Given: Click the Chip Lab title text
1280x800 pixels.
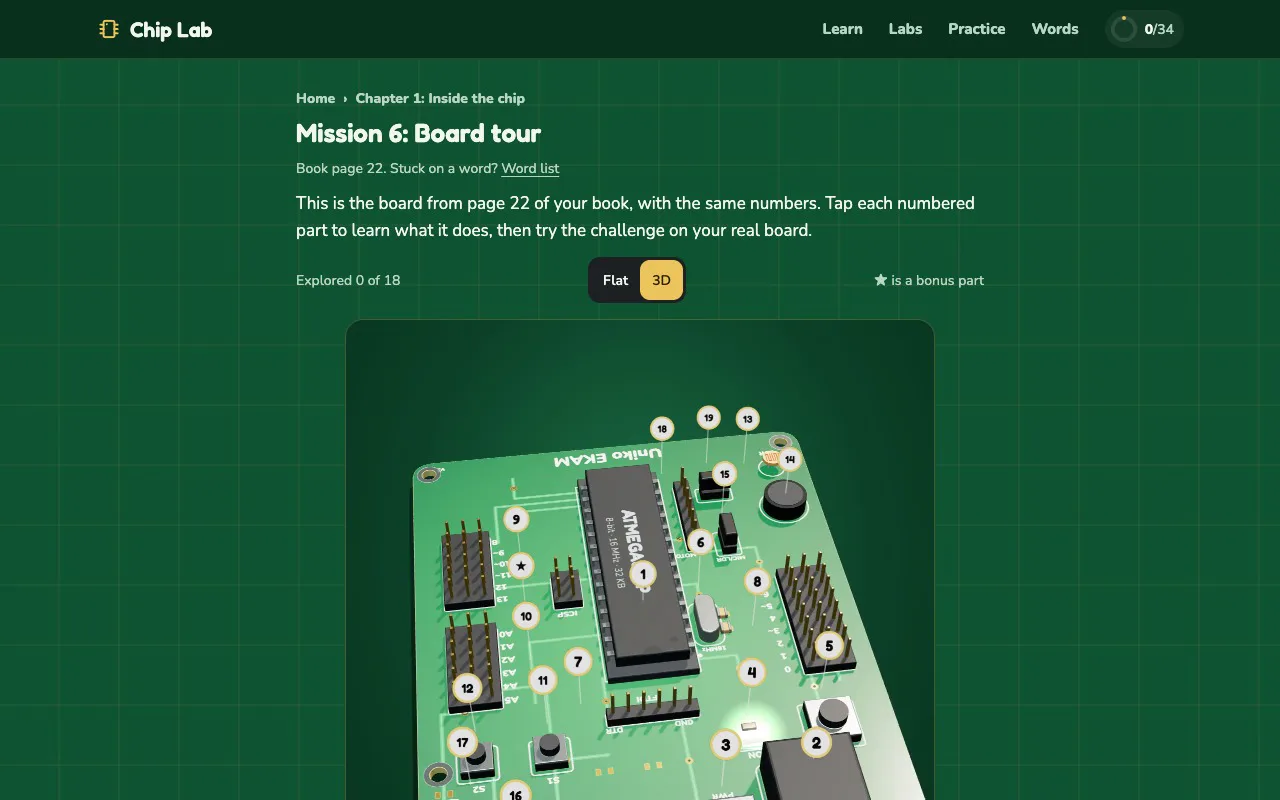Looking at the screenshot, I should click(x=171, y=30).
